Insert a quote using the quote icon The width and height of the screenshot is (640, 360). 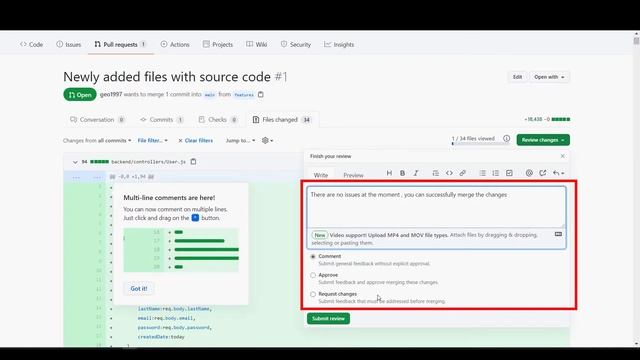tap(436, 173)
